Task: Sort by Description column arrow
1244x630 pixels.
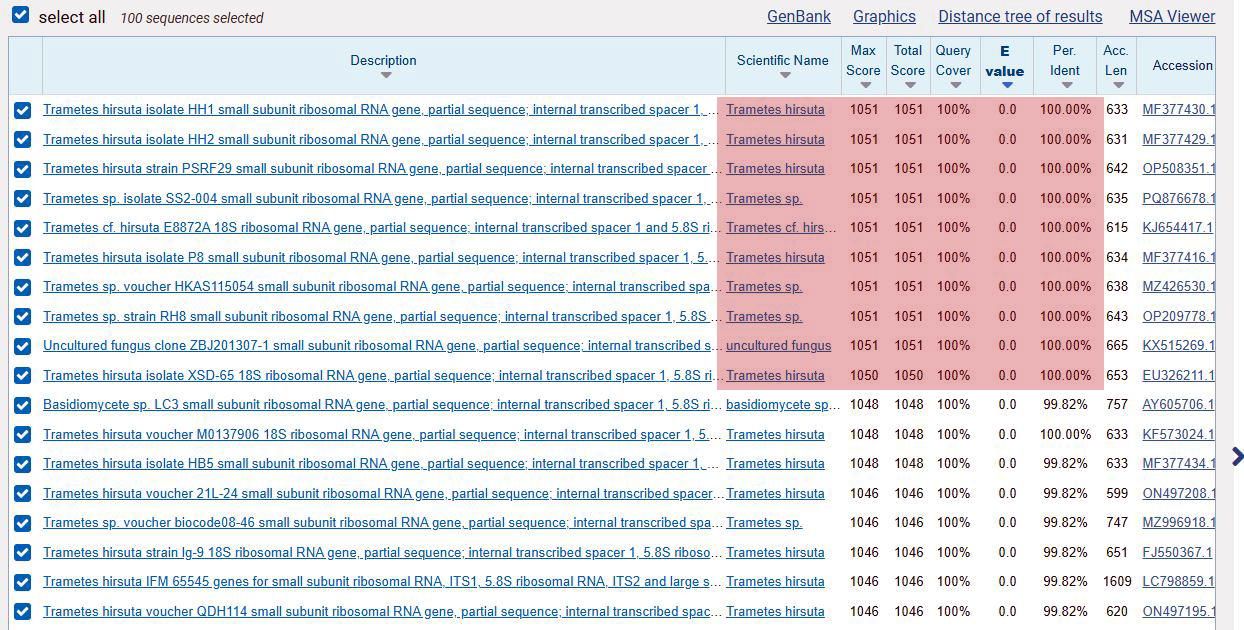Action: 385,76
